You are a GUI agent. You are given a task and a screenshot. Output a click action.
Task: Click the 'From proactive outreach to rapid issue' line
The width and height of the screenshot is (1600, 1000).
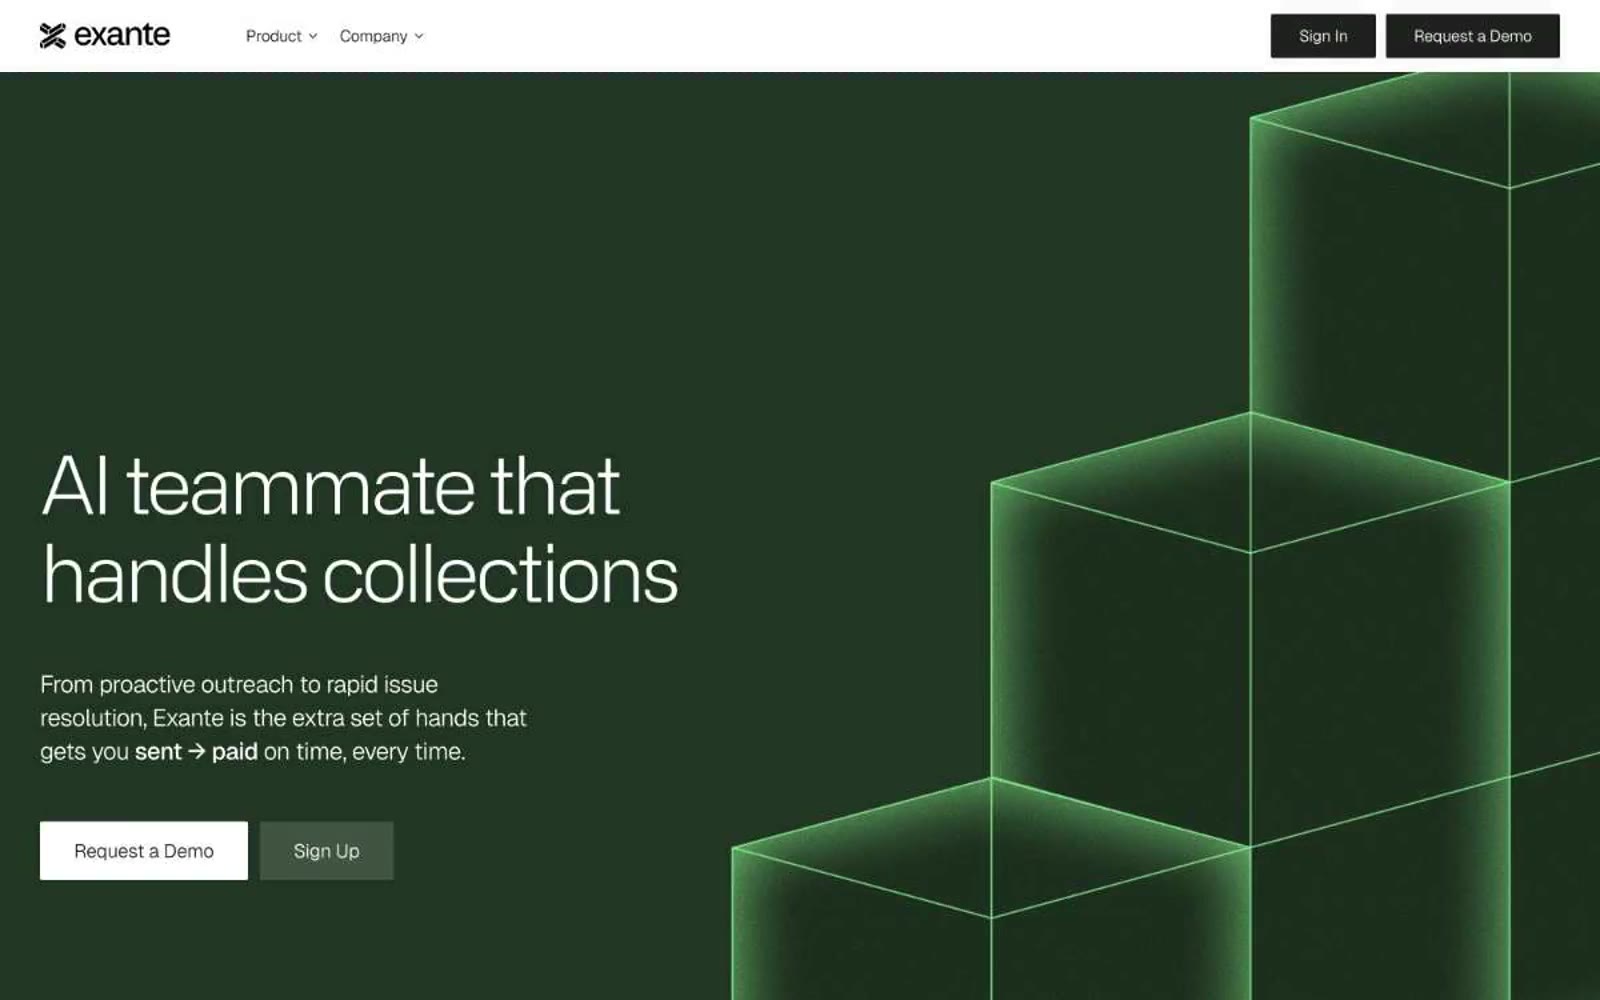239,685
